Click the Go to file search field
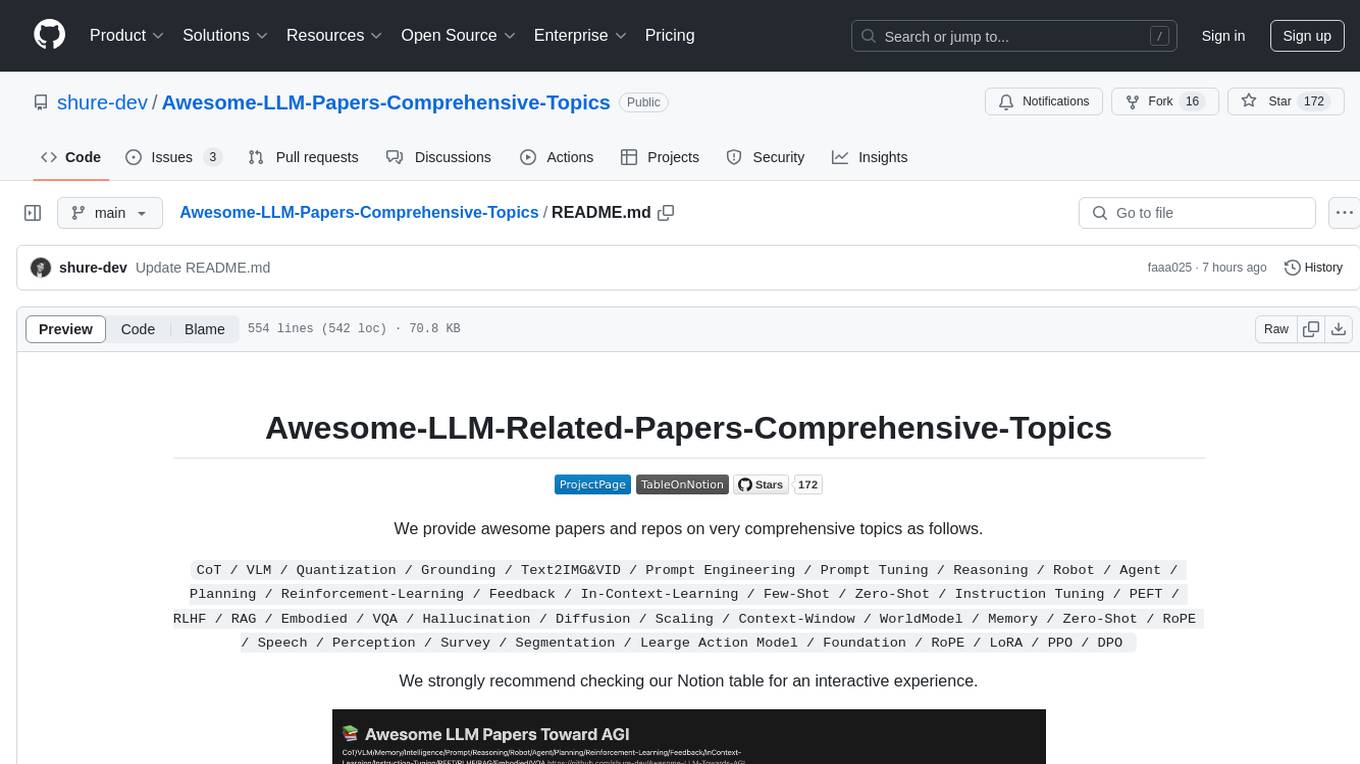The width and height of the screenshot is (1360, 764). coord(1197,213)
